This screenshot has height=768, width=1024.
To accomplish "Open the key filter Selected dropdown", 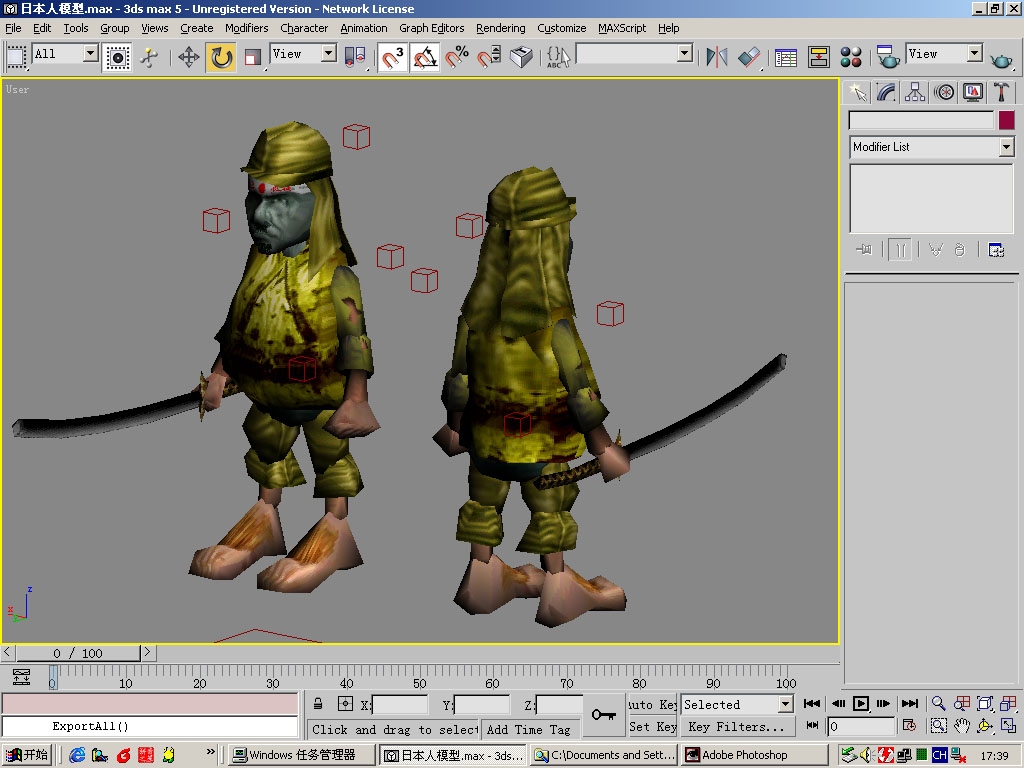I will click(785, 704).
